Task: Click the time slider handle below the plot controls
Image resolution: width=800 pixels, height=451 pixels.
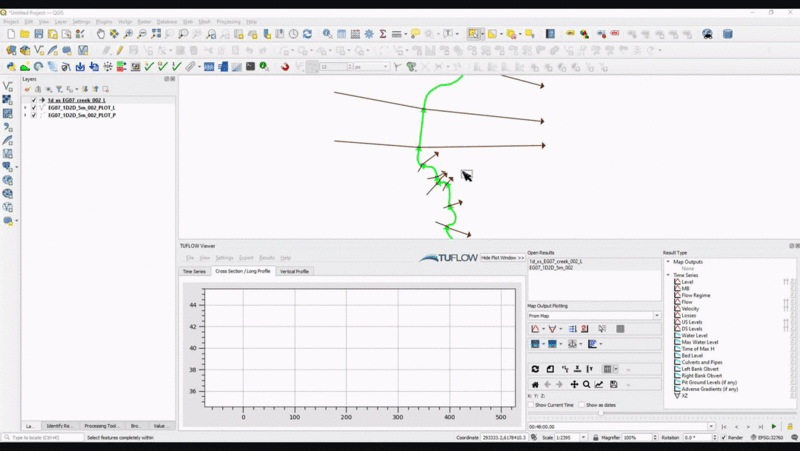Action: point(600,413)
